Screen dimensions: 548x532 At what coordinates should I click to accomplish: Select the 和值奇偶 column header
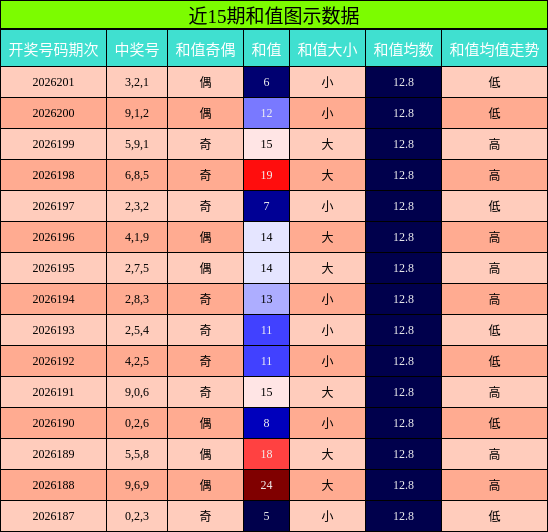coord(206,49)
